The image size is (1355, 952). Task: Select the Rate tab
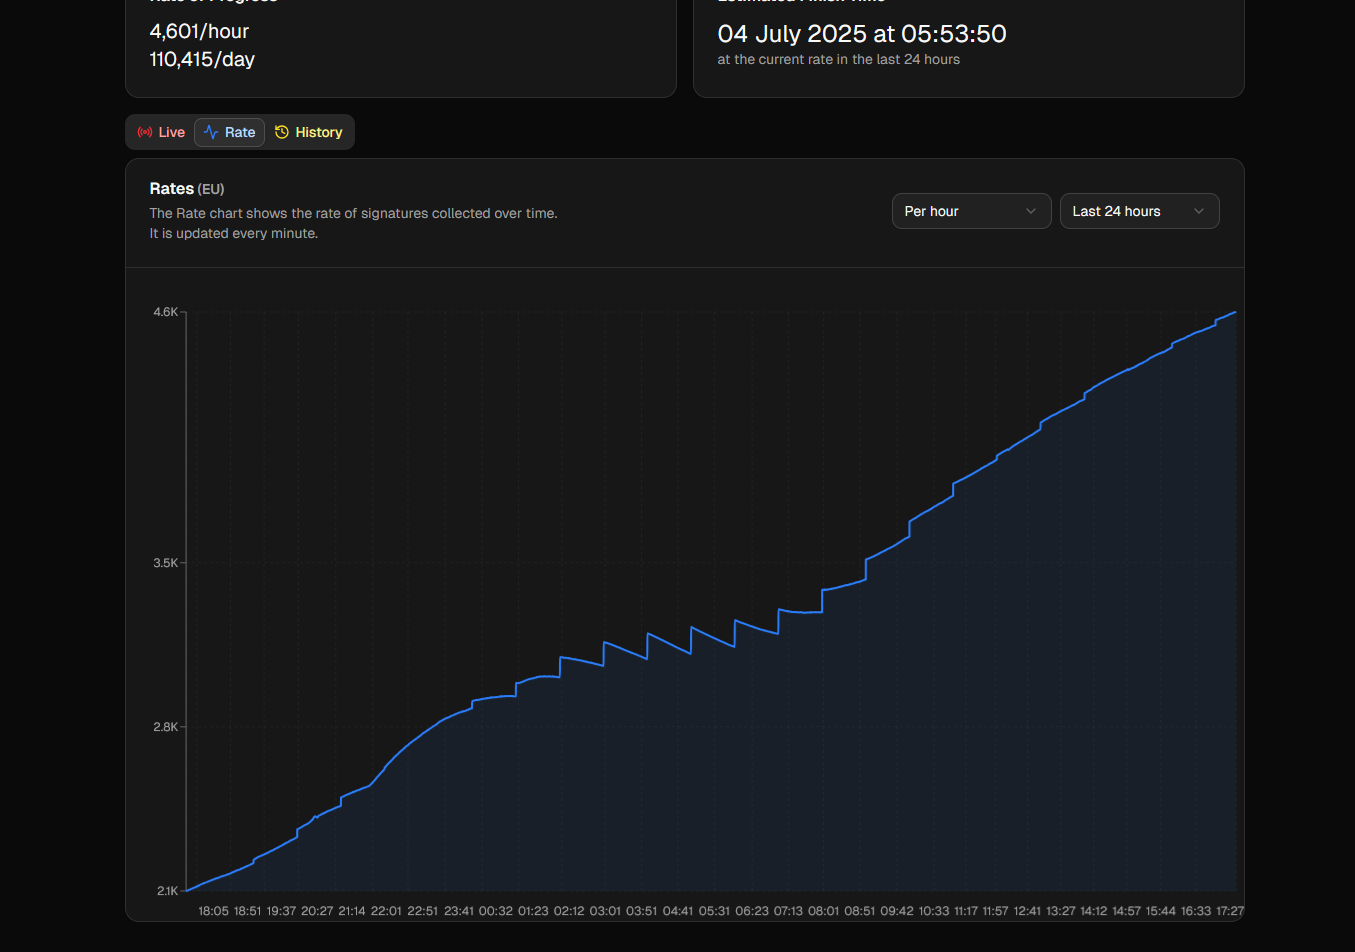229,132
